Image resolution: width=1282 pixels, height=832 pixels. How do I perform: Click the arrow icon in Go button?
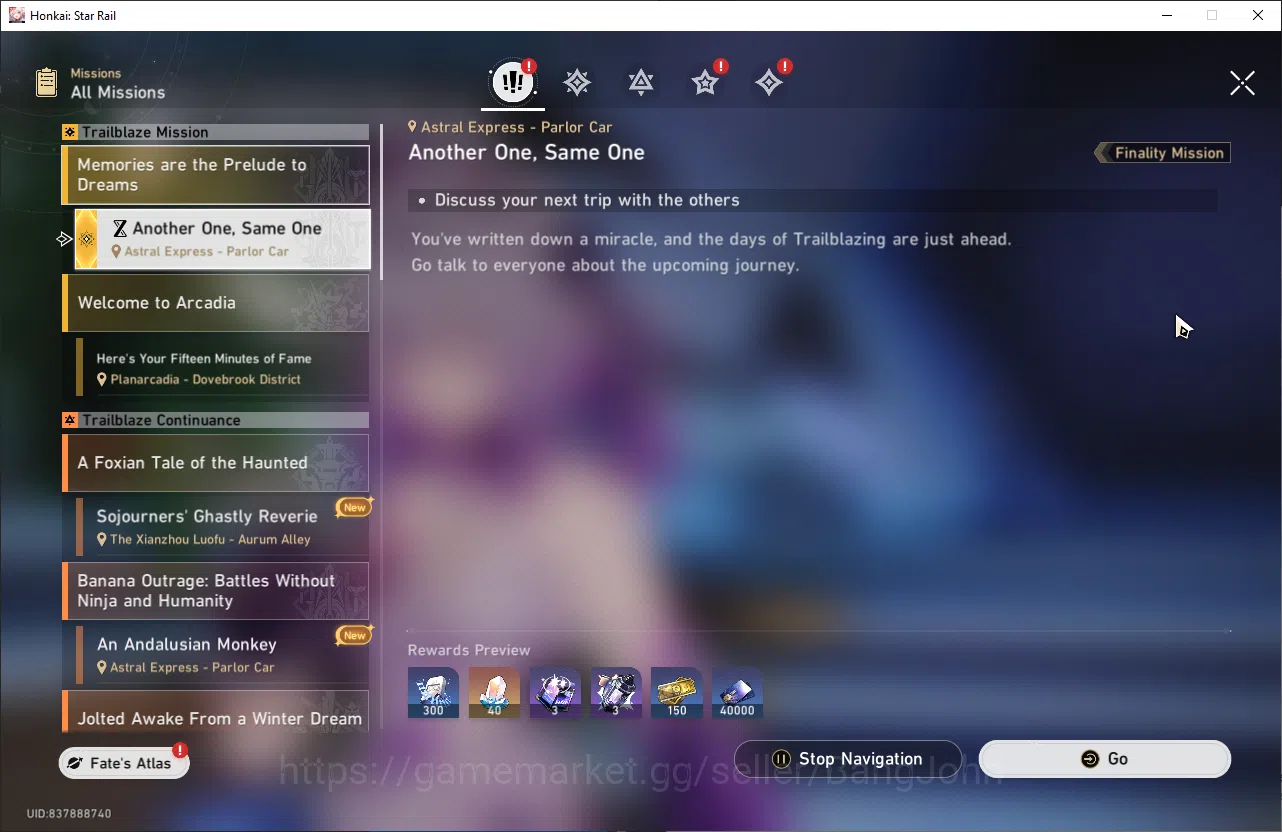click(x=1090, y=759)
